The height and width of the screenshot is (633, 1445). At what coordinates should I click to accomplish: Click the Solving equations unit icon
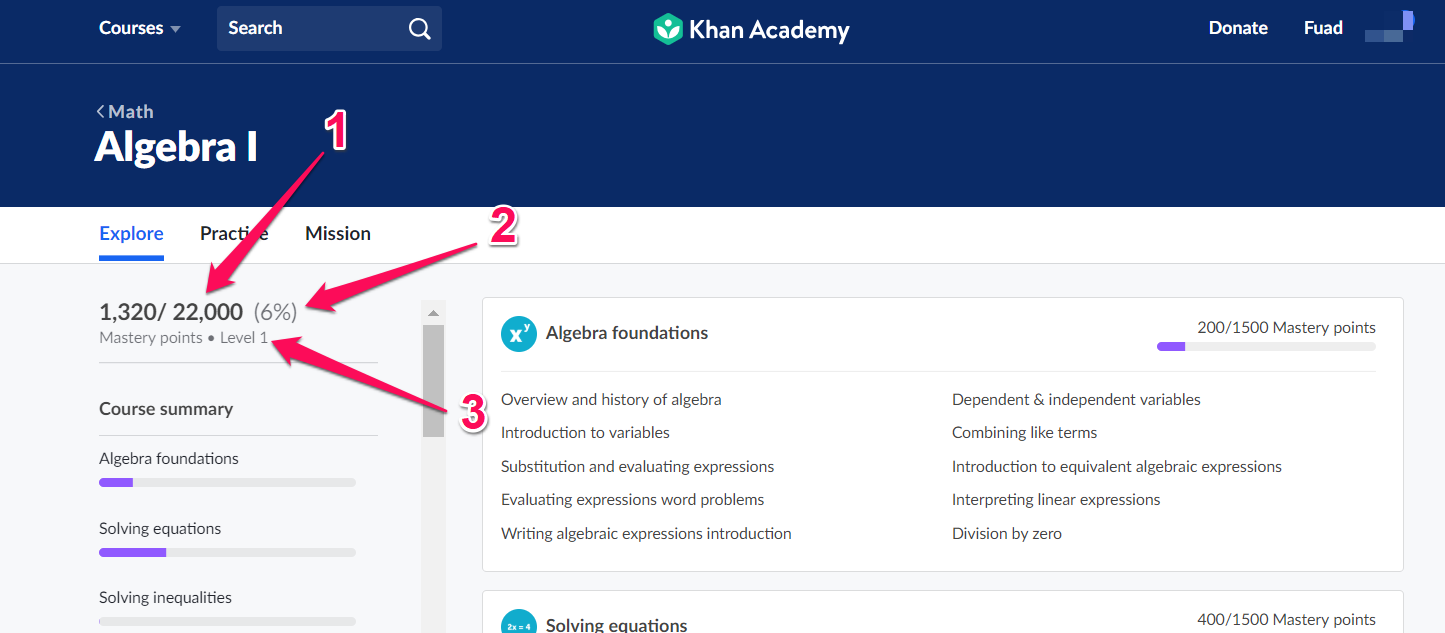(x=518, y=624)
